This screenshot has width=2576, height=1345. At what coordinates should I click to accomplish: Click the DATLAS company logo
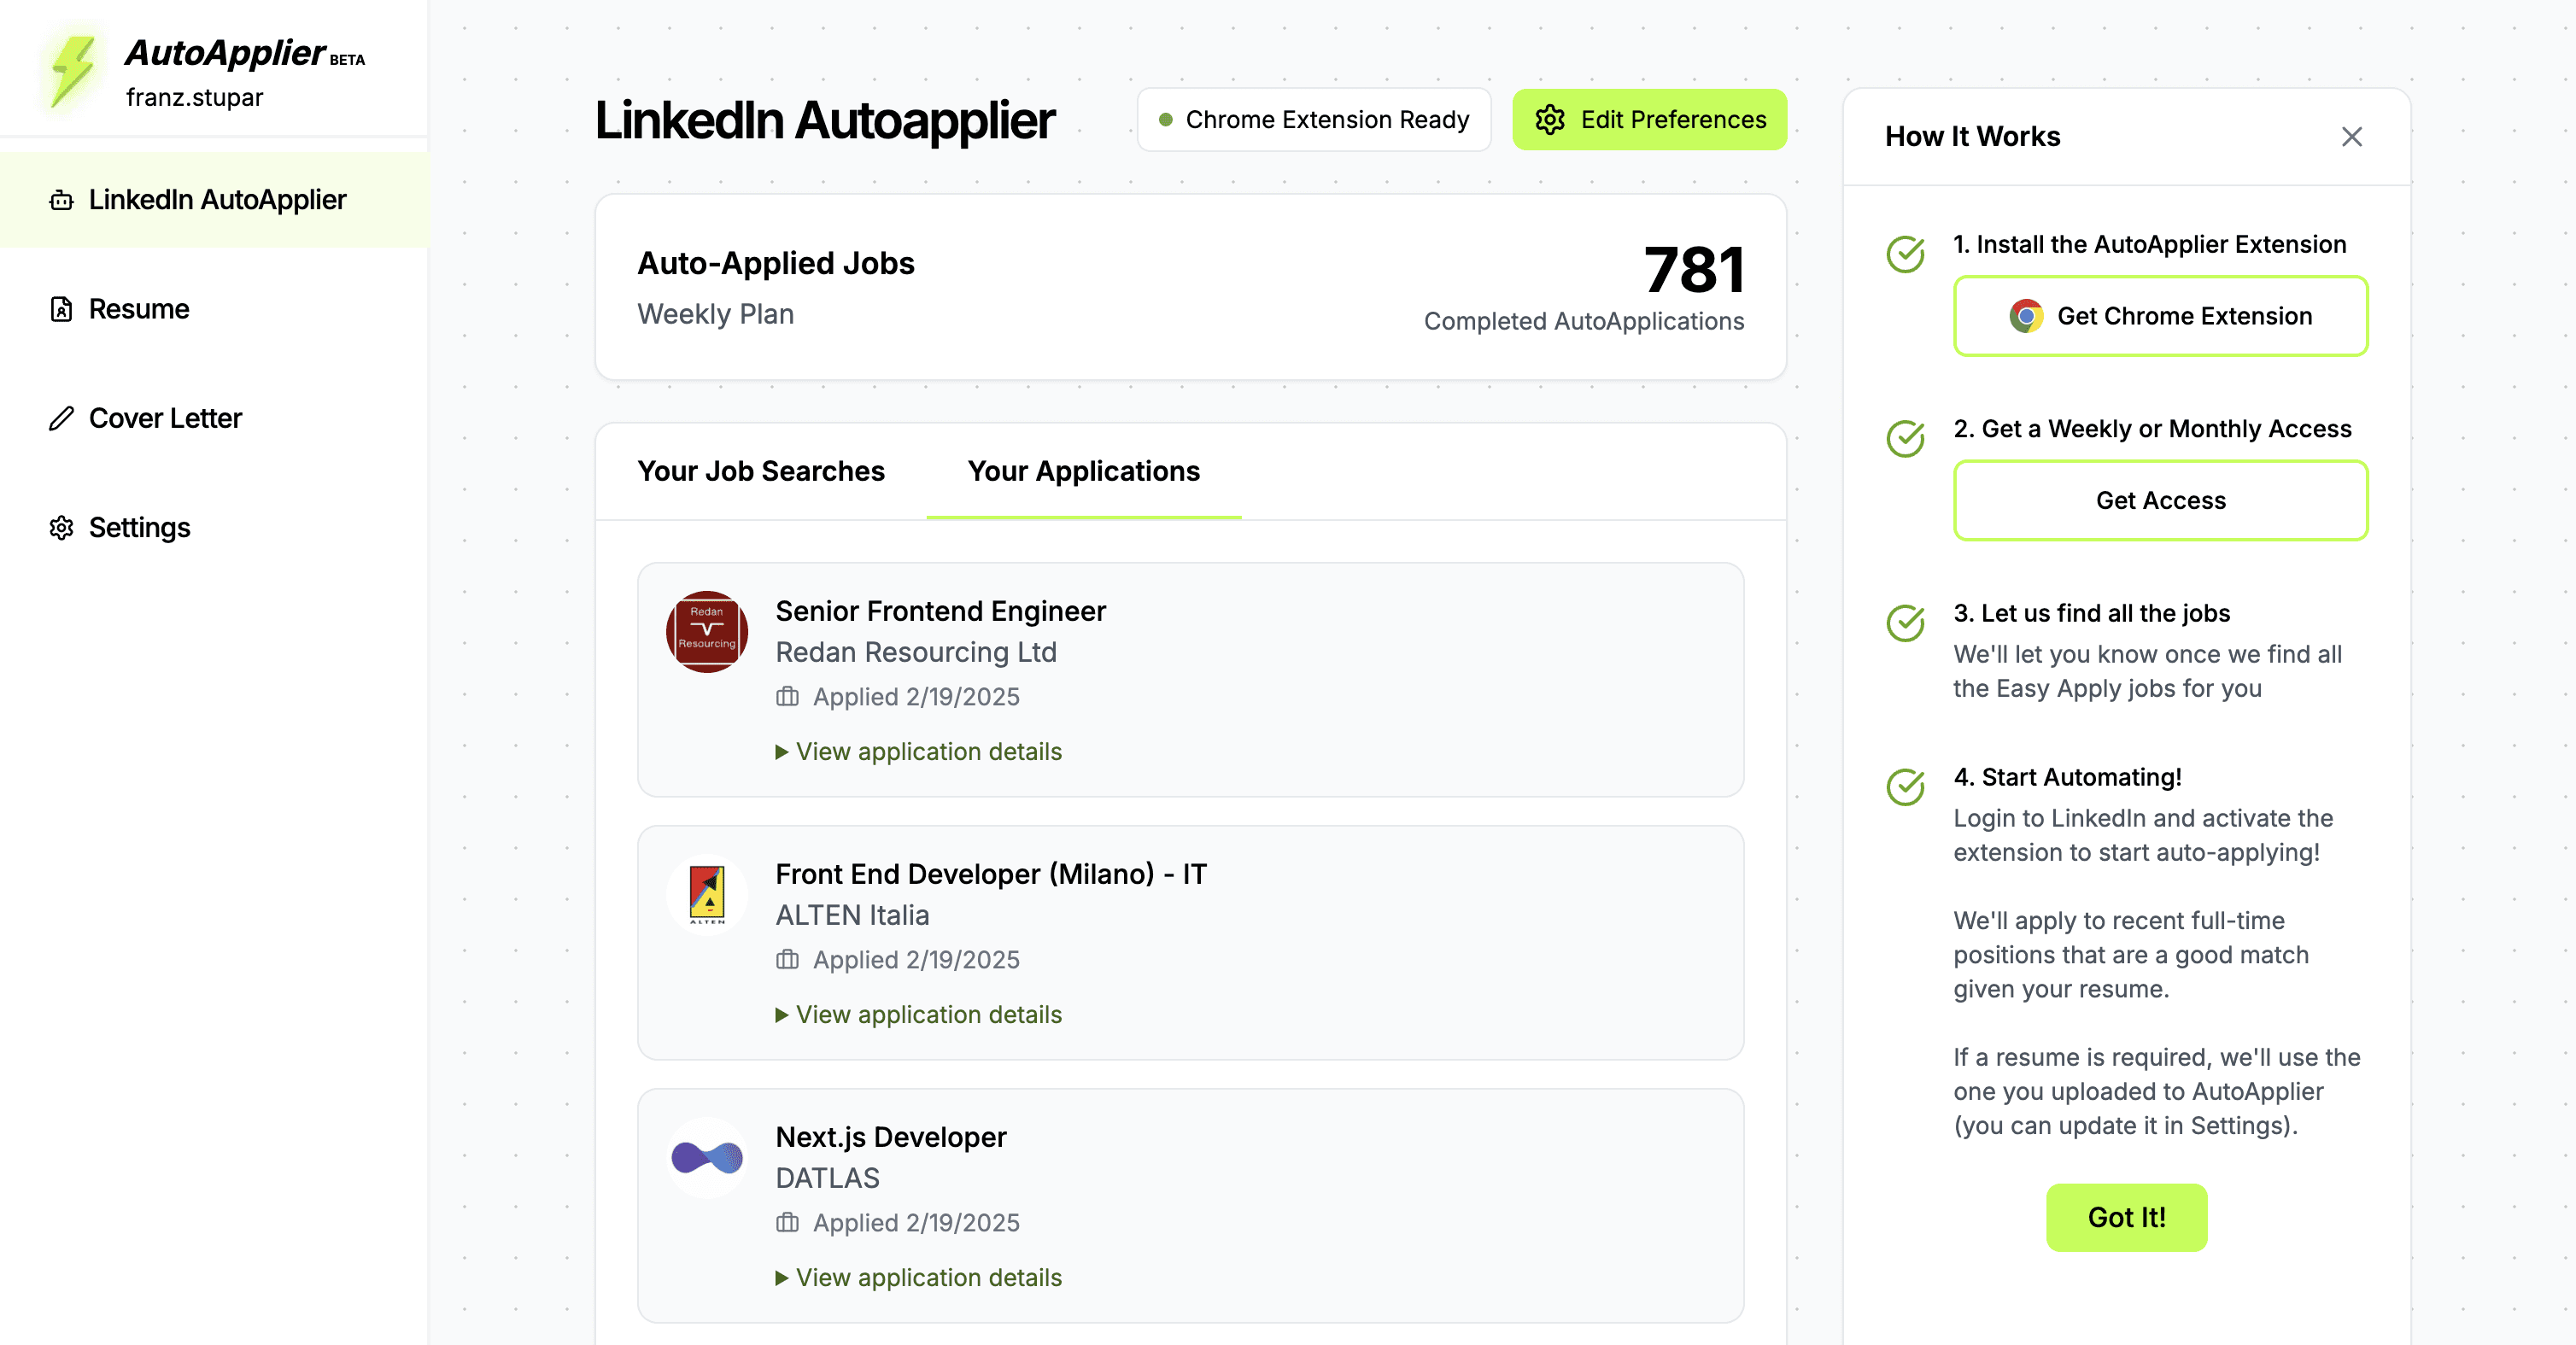[707, 1158]
